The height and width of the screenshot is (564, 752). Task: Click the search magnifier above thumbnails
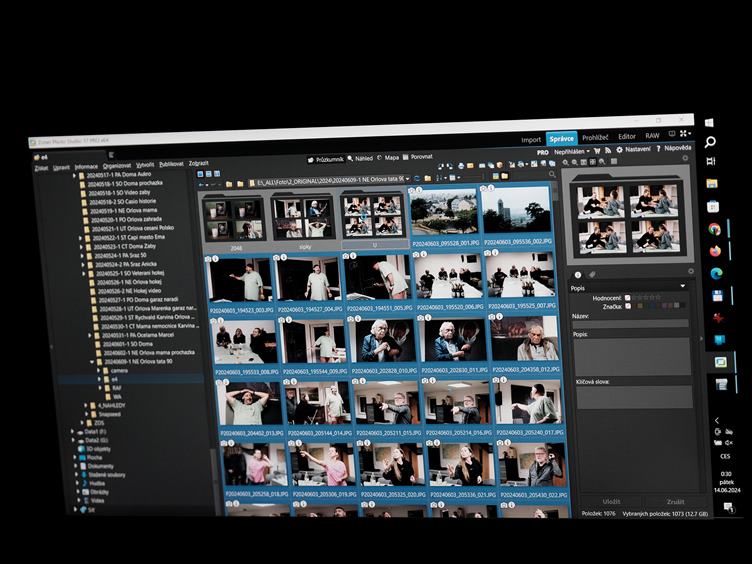[552, 175]
